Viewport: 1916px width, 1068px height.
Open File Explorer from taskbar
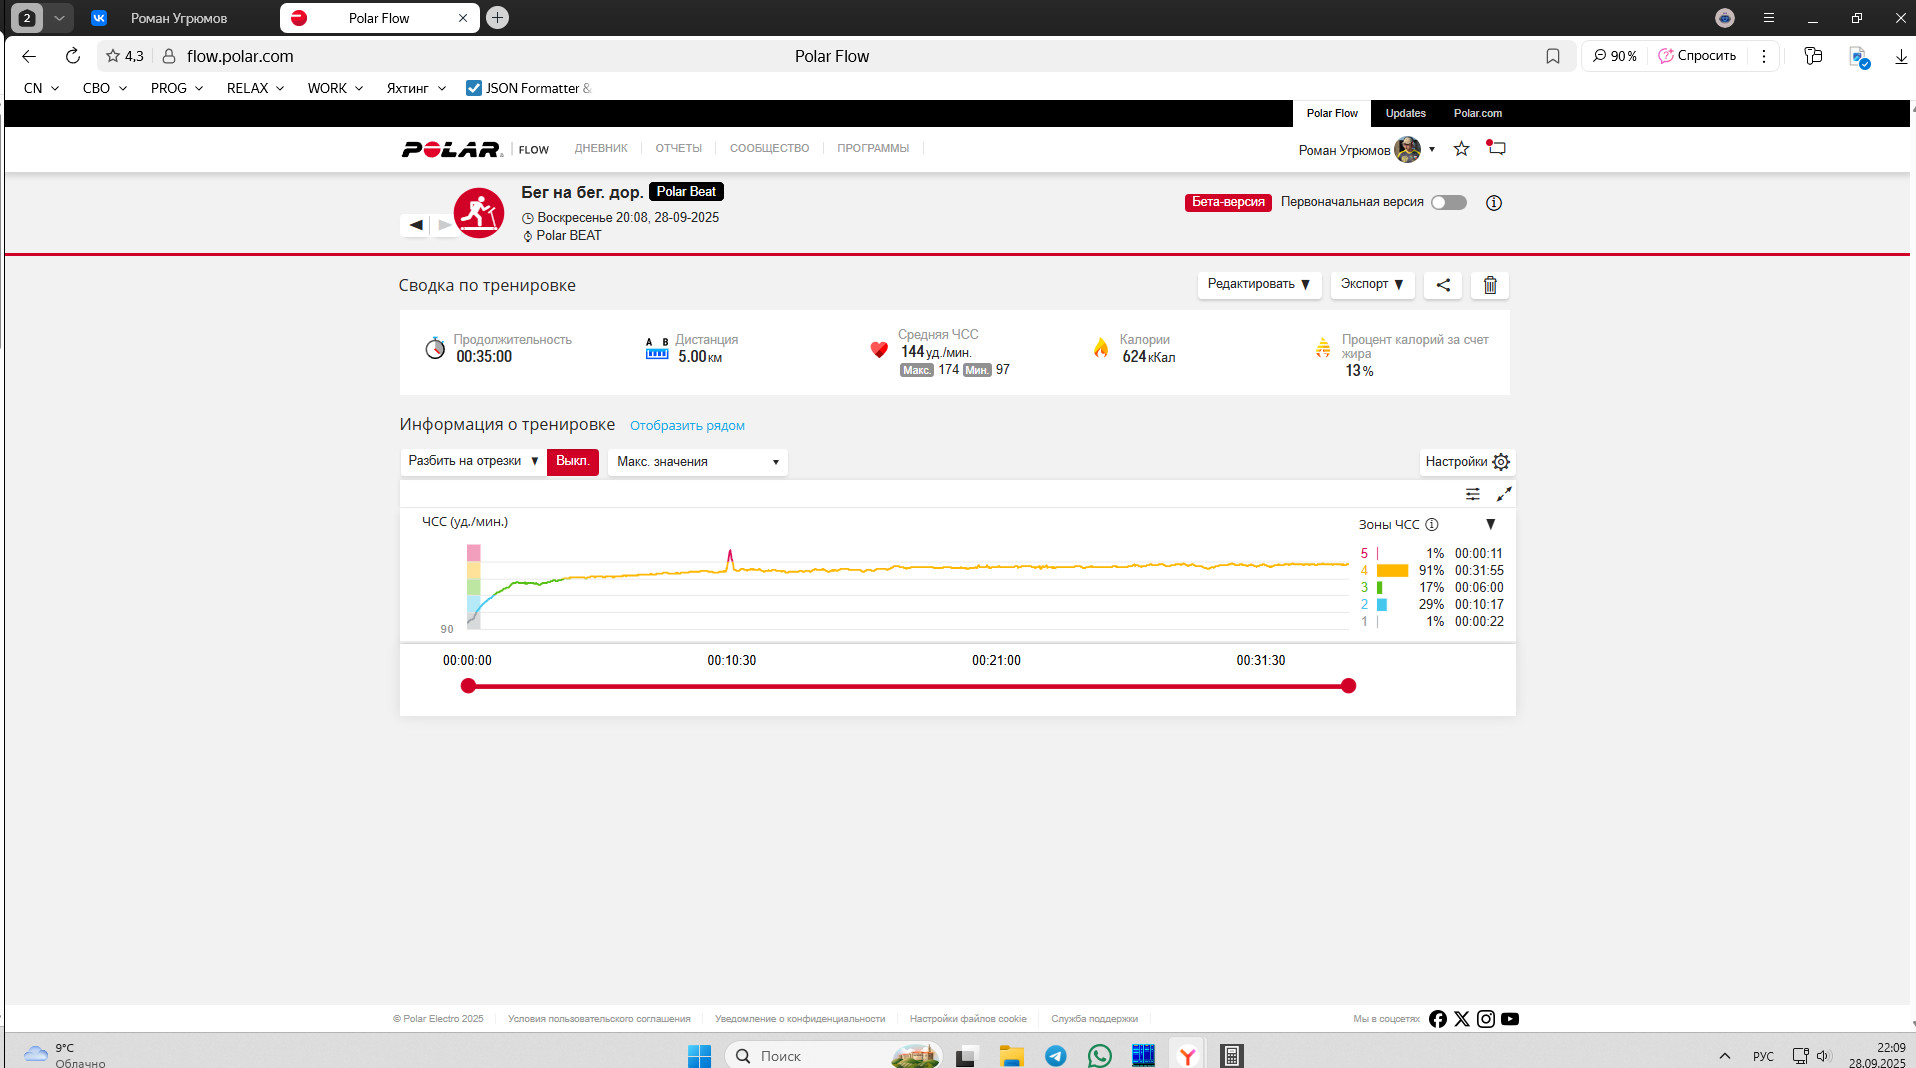pos(1011,1055)
